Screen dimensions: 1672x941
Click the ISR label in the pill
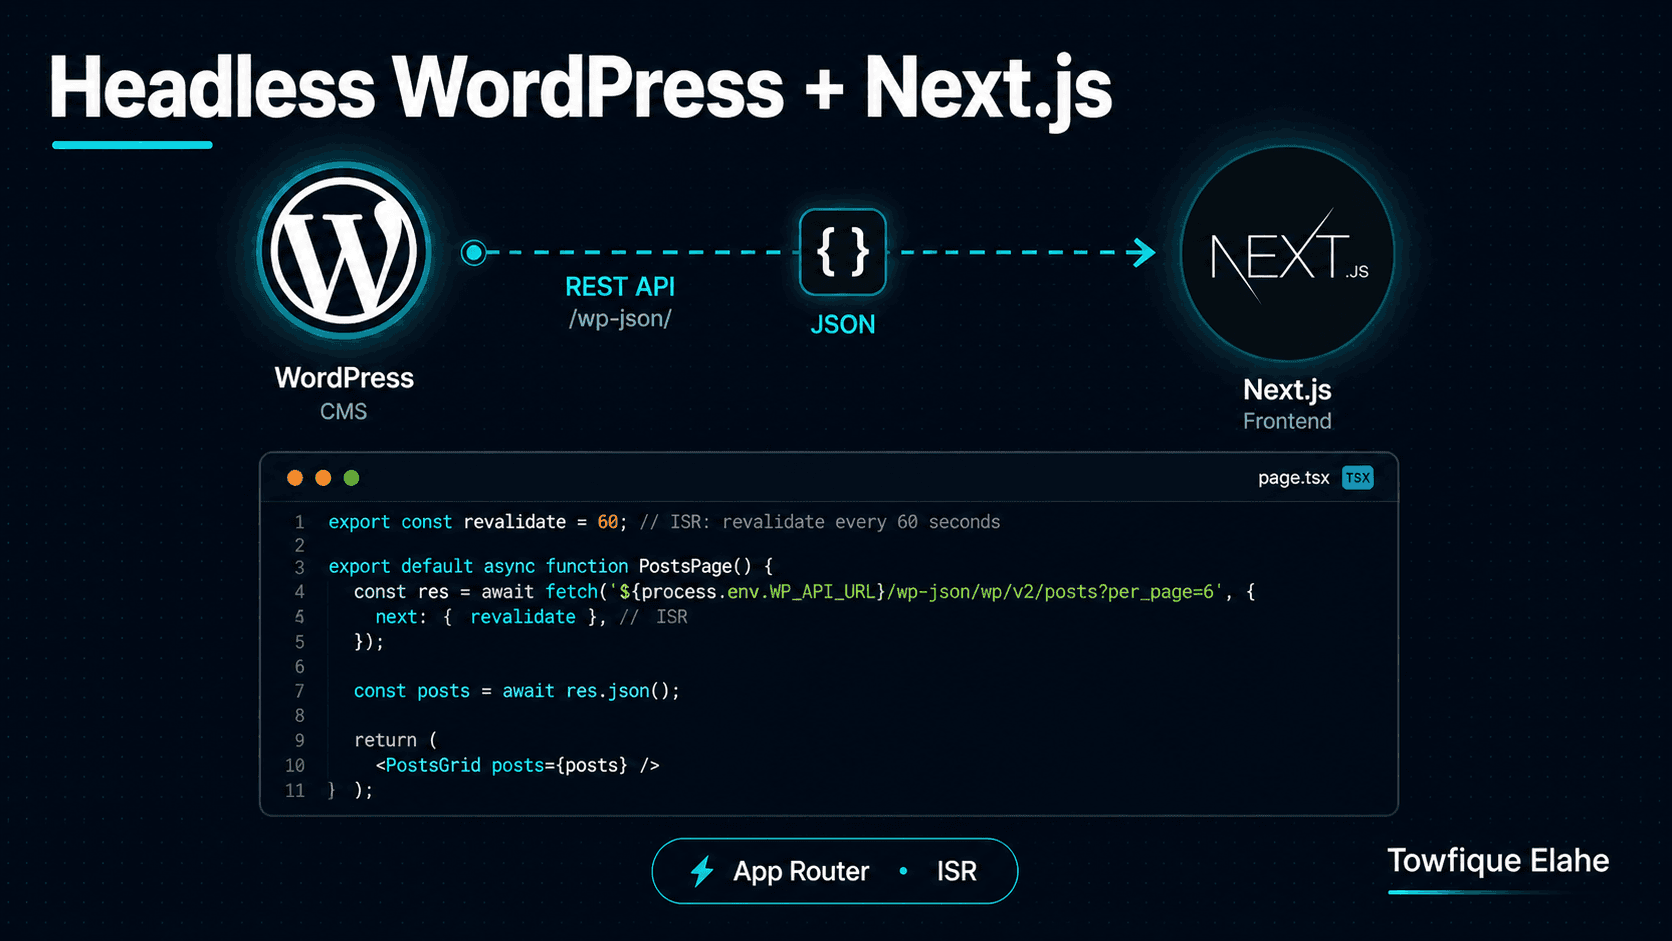956,871
